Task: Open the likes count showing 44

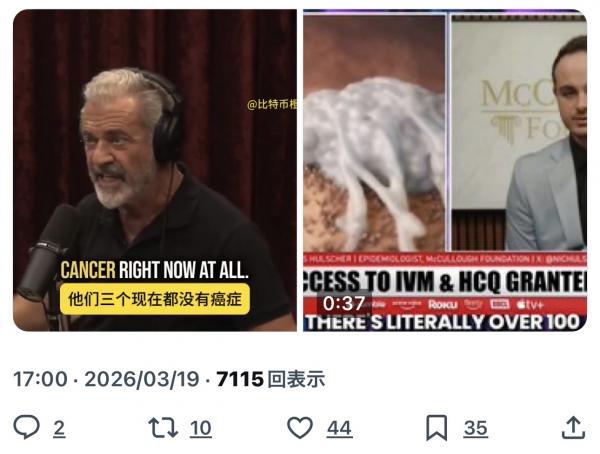Action: (339, 428)
